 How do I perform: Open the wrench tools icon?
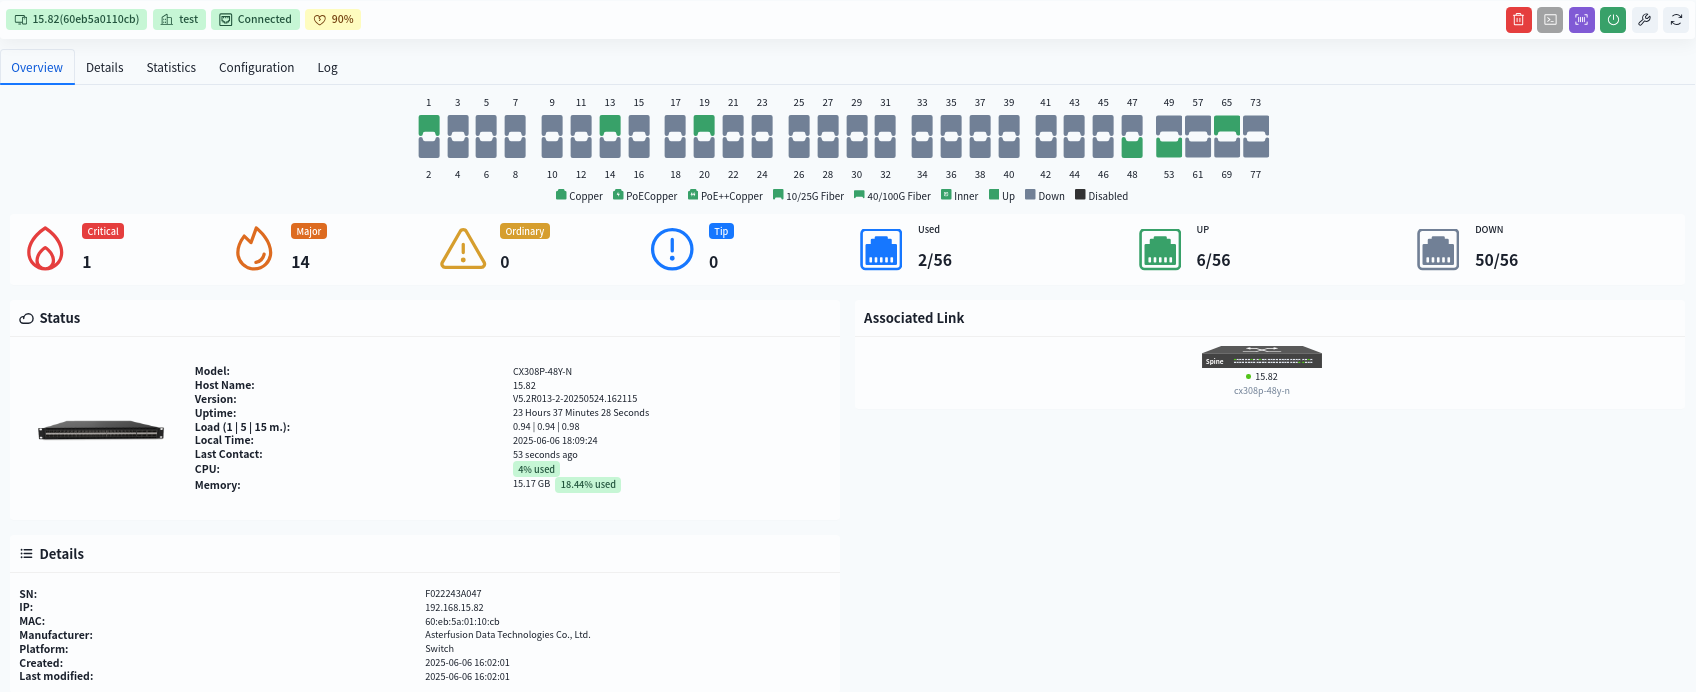click(1644, 20)
